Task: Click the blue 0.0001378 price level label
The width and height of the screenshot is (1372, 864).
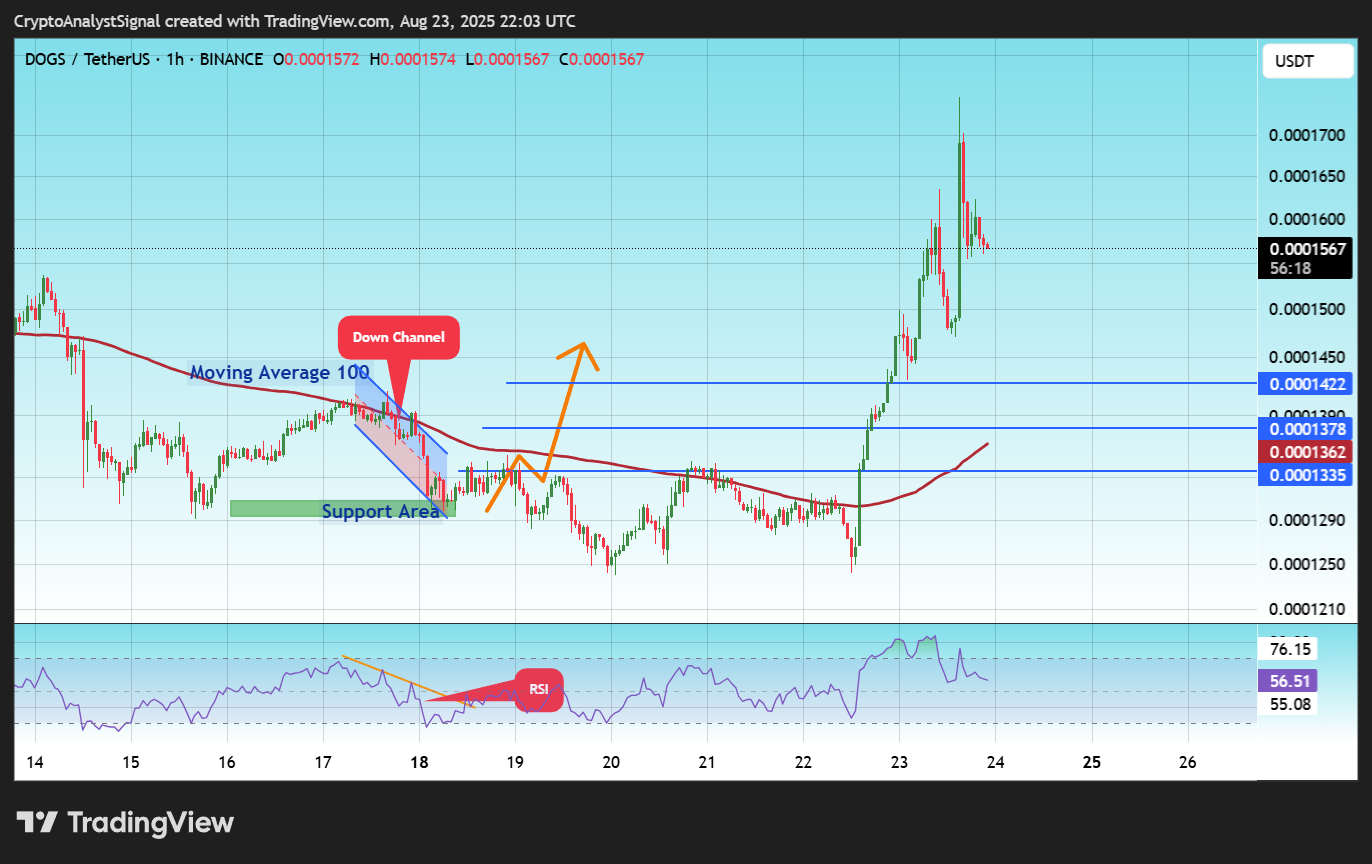Action: point(1306,429)
